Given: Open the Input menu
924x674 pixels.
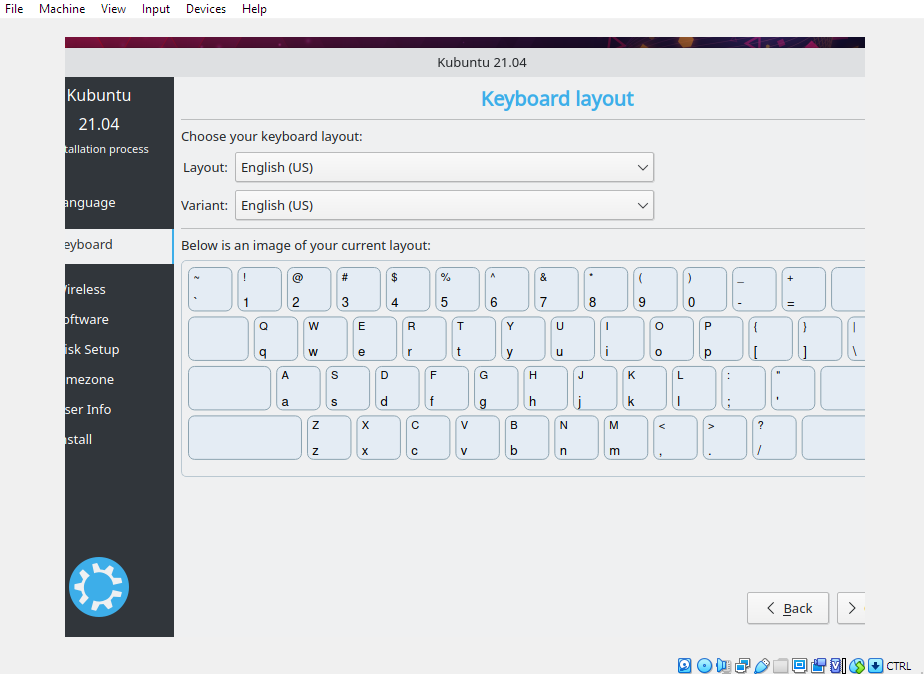Looking at the screenshot, I should (156, 9).
